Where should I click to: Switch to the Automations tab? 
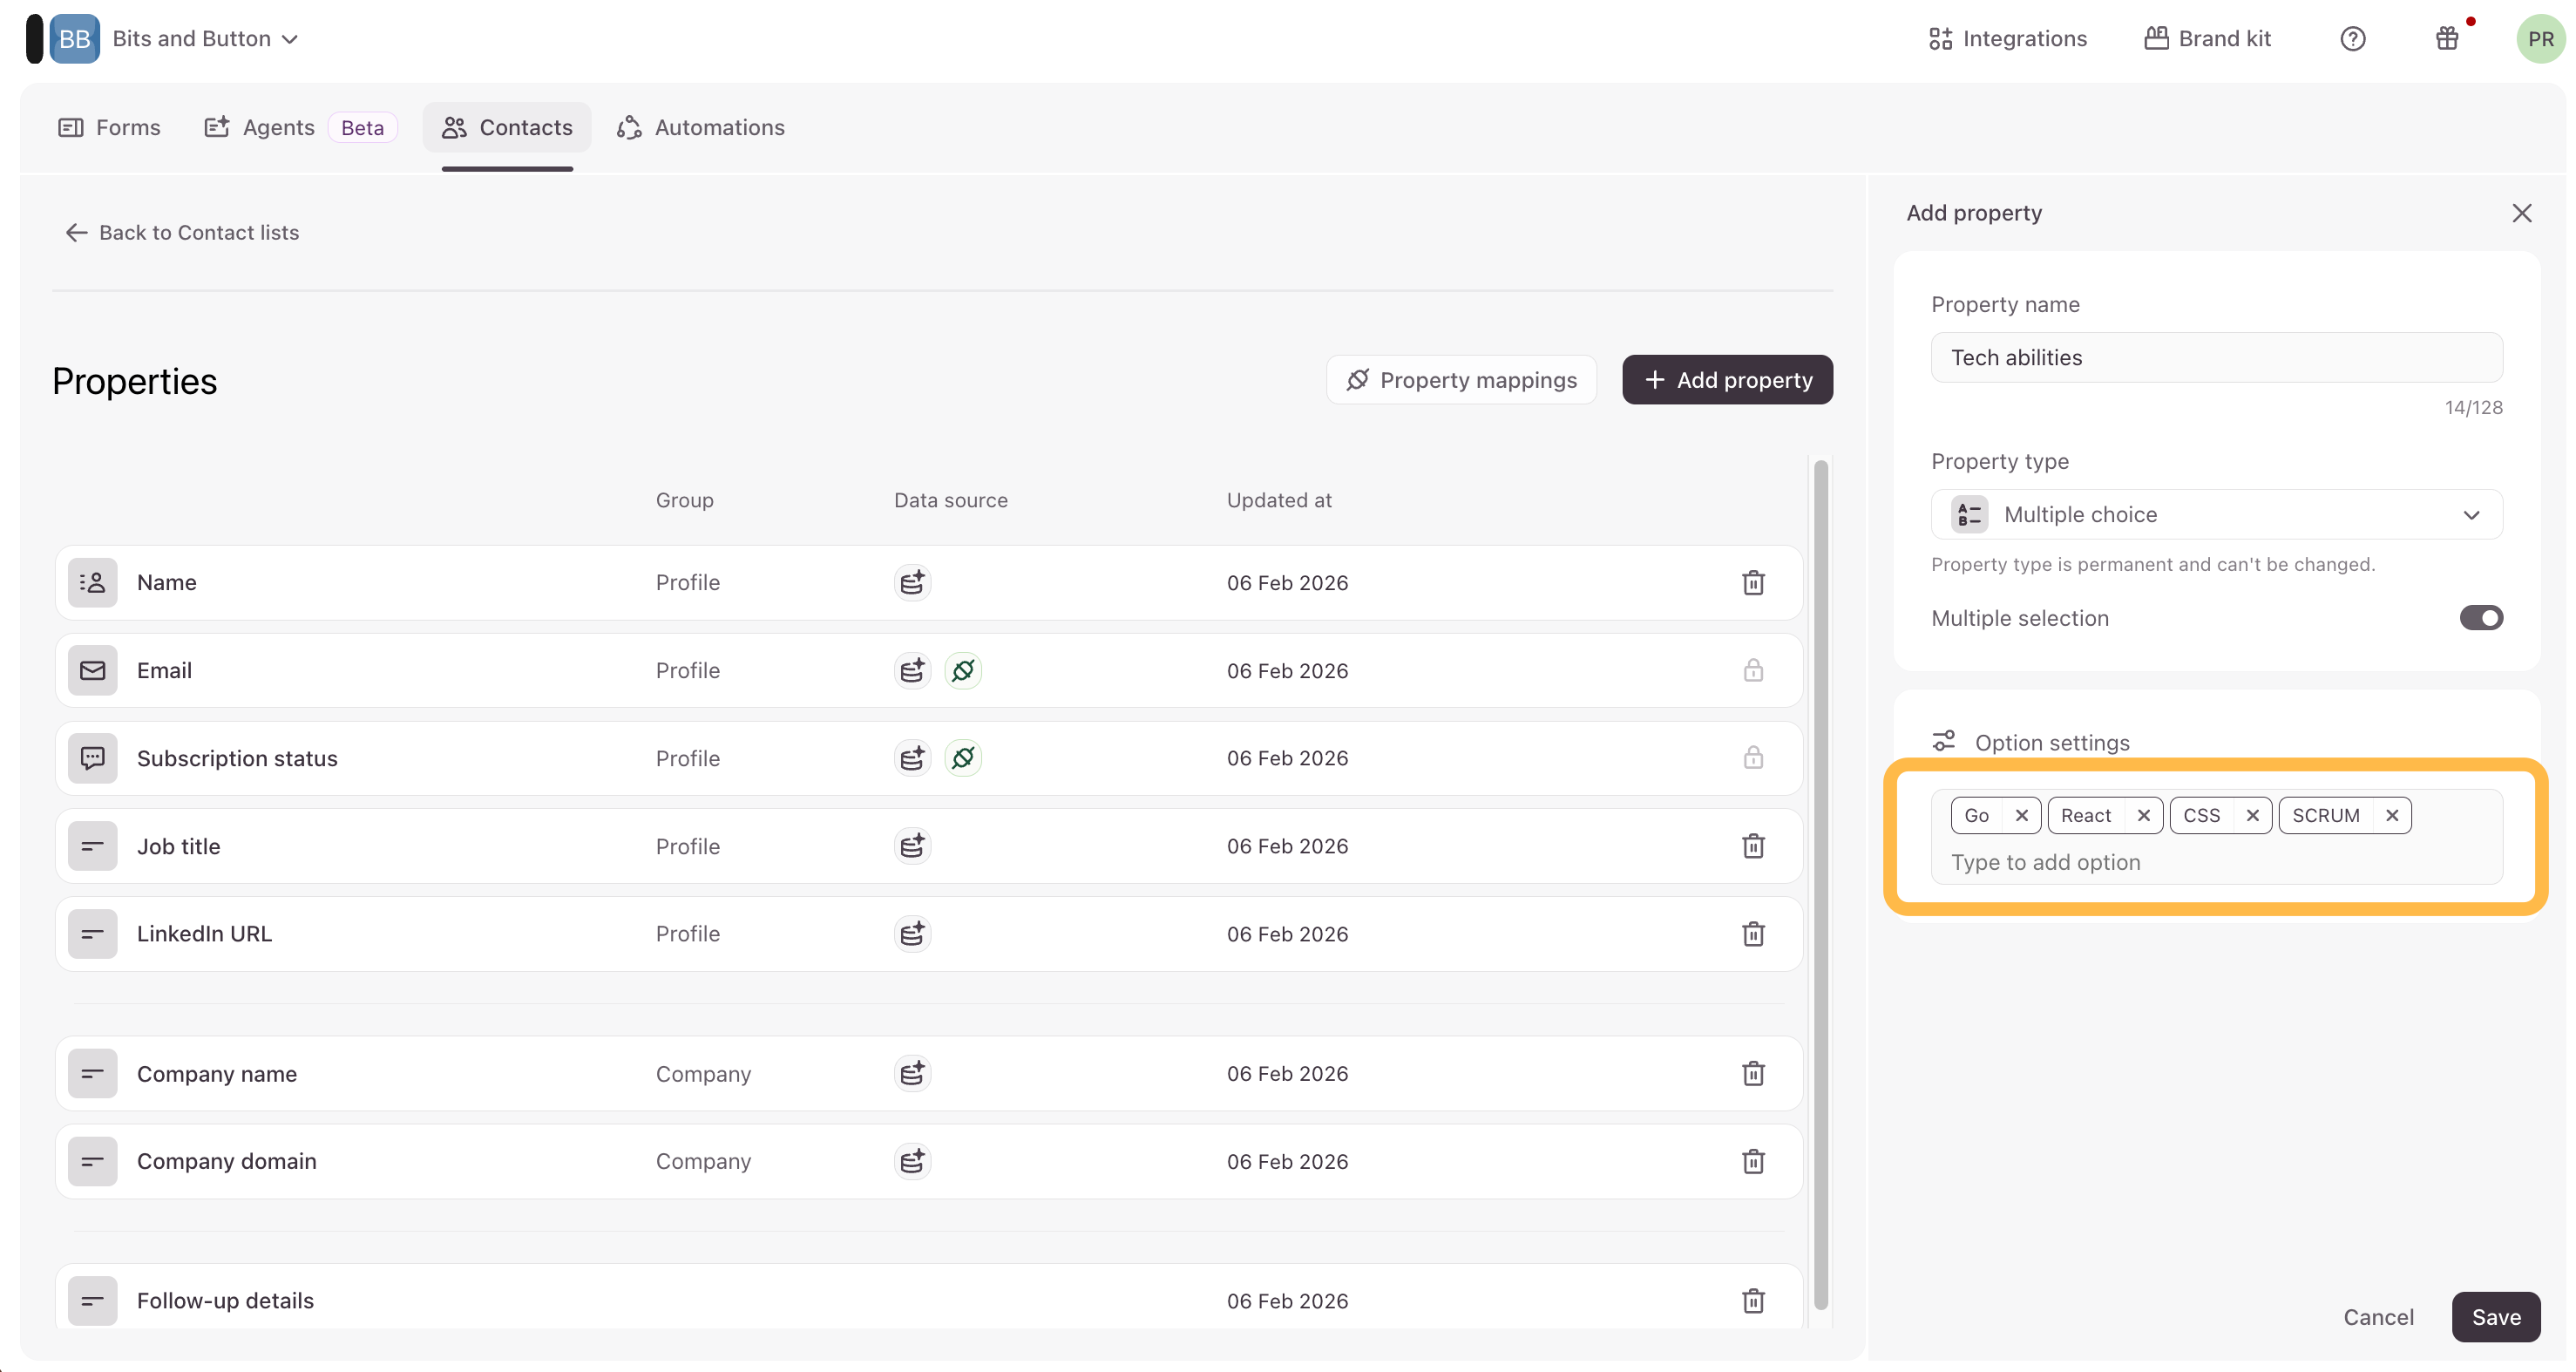coord(701,128)
